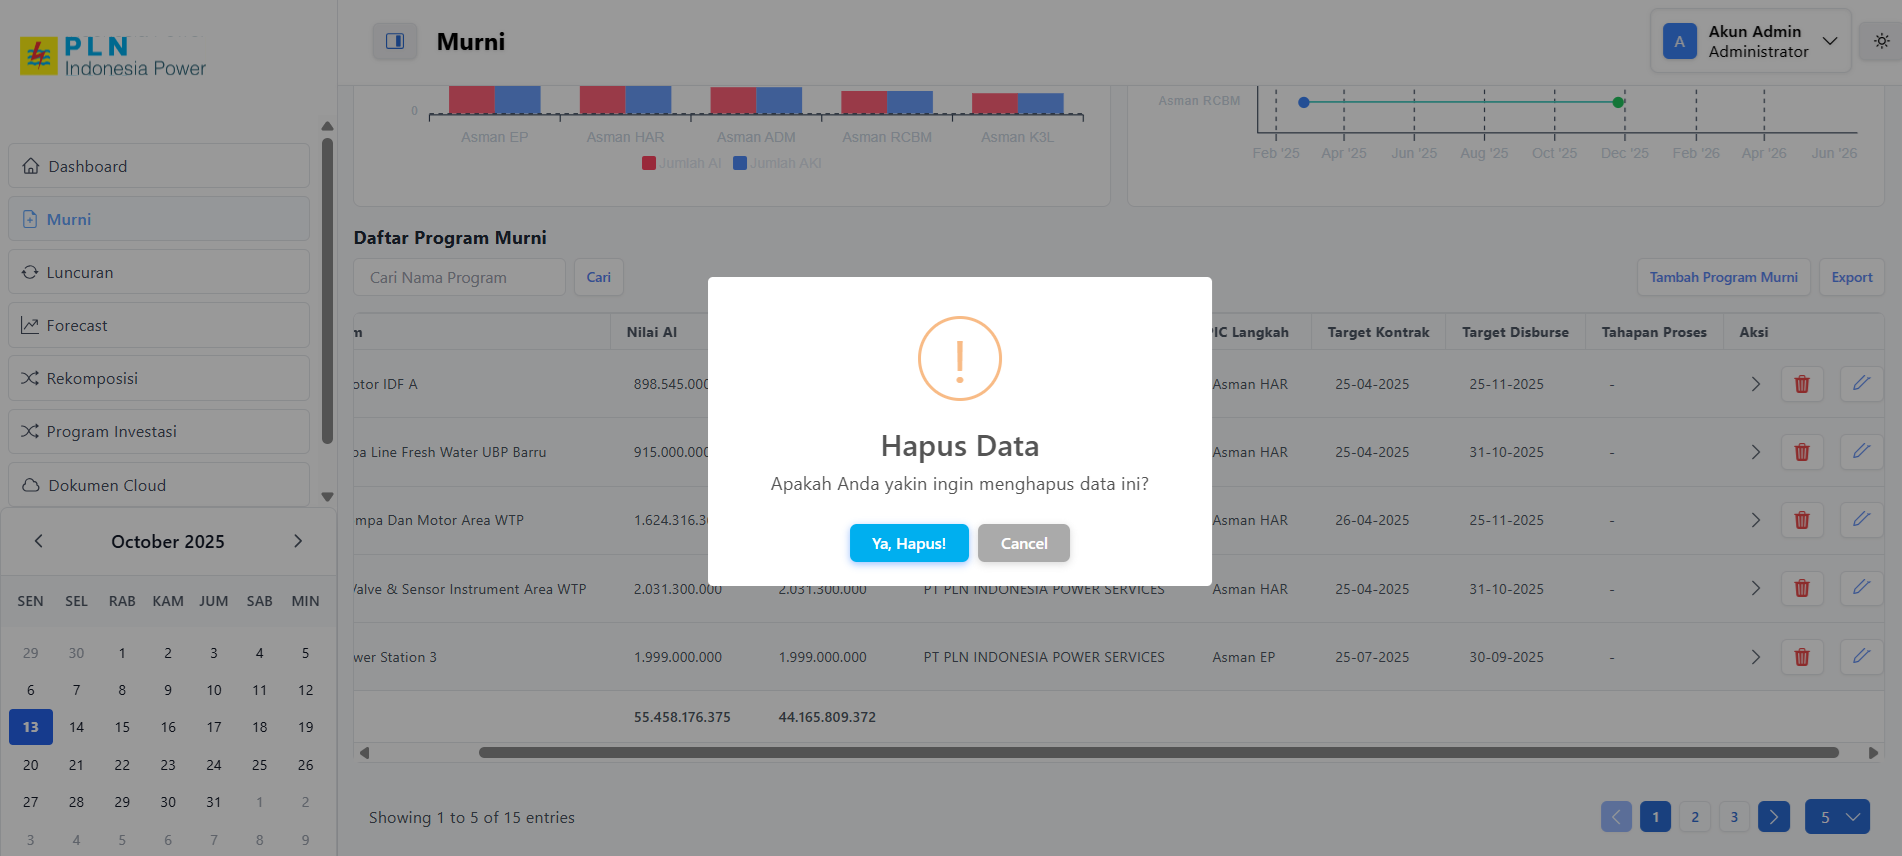
Task: Edit the Motor Area WTP row
Action: (x=1861, y=520)
